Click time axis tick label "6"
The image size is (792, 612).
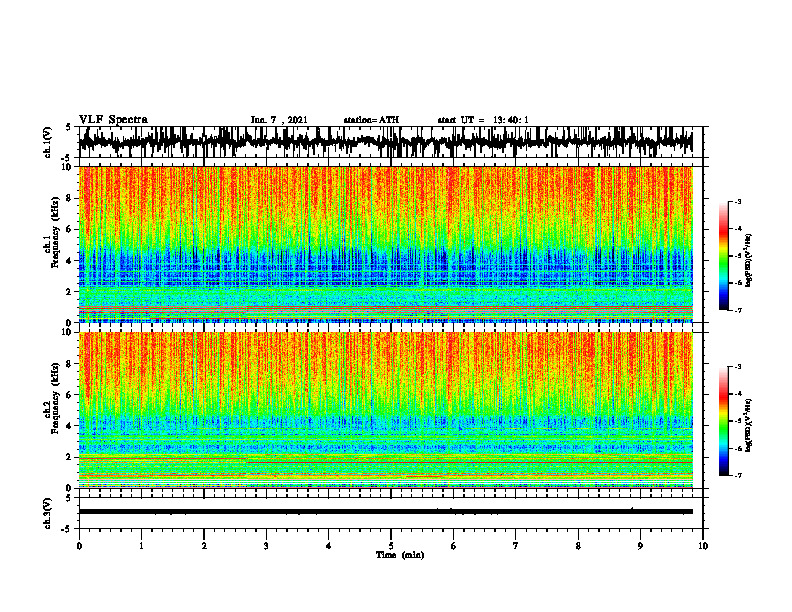coord(454,546)
